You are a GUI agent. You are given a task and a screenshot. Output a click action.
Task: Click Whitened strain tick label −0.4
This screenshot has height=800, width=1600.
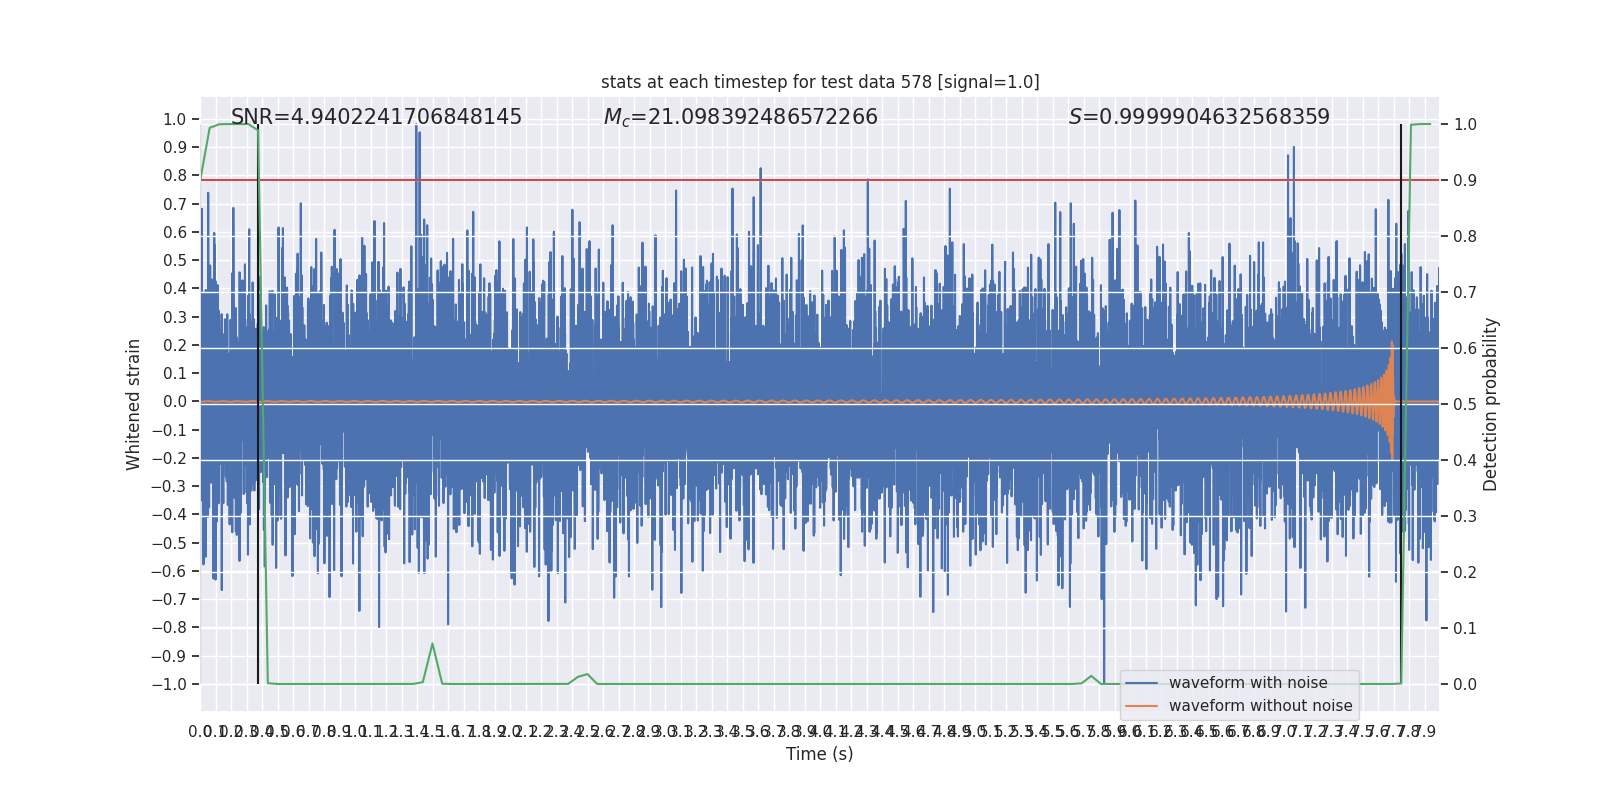coord(169,514)
